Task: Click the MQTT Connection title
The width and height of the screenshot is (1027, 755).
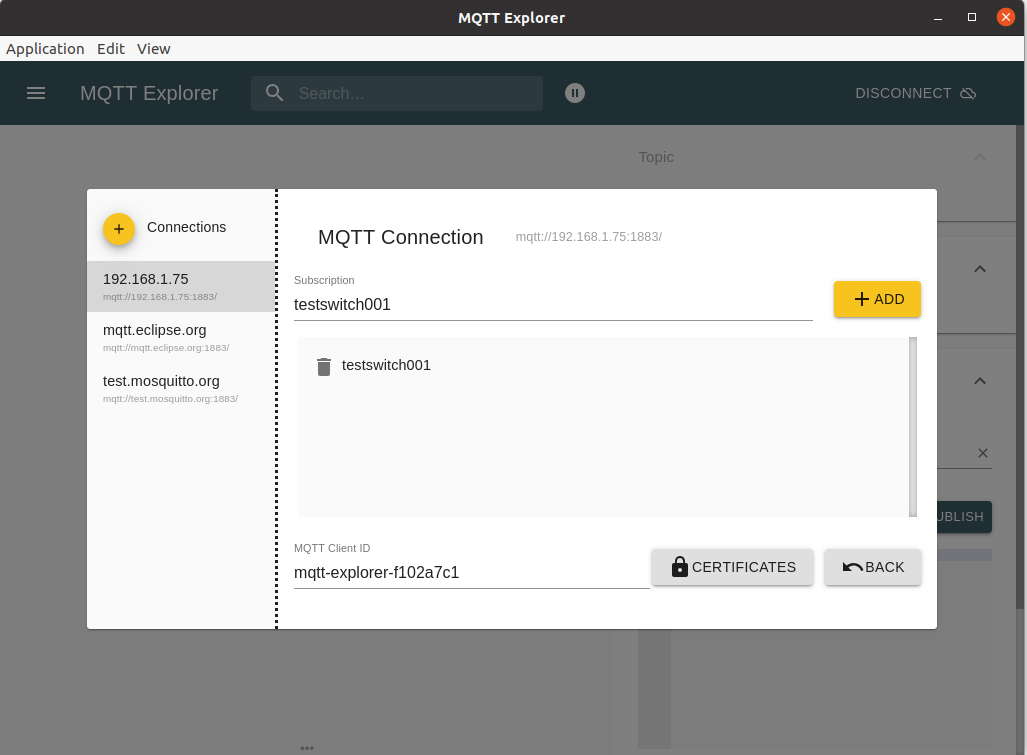Action: (x=400, y=237)
